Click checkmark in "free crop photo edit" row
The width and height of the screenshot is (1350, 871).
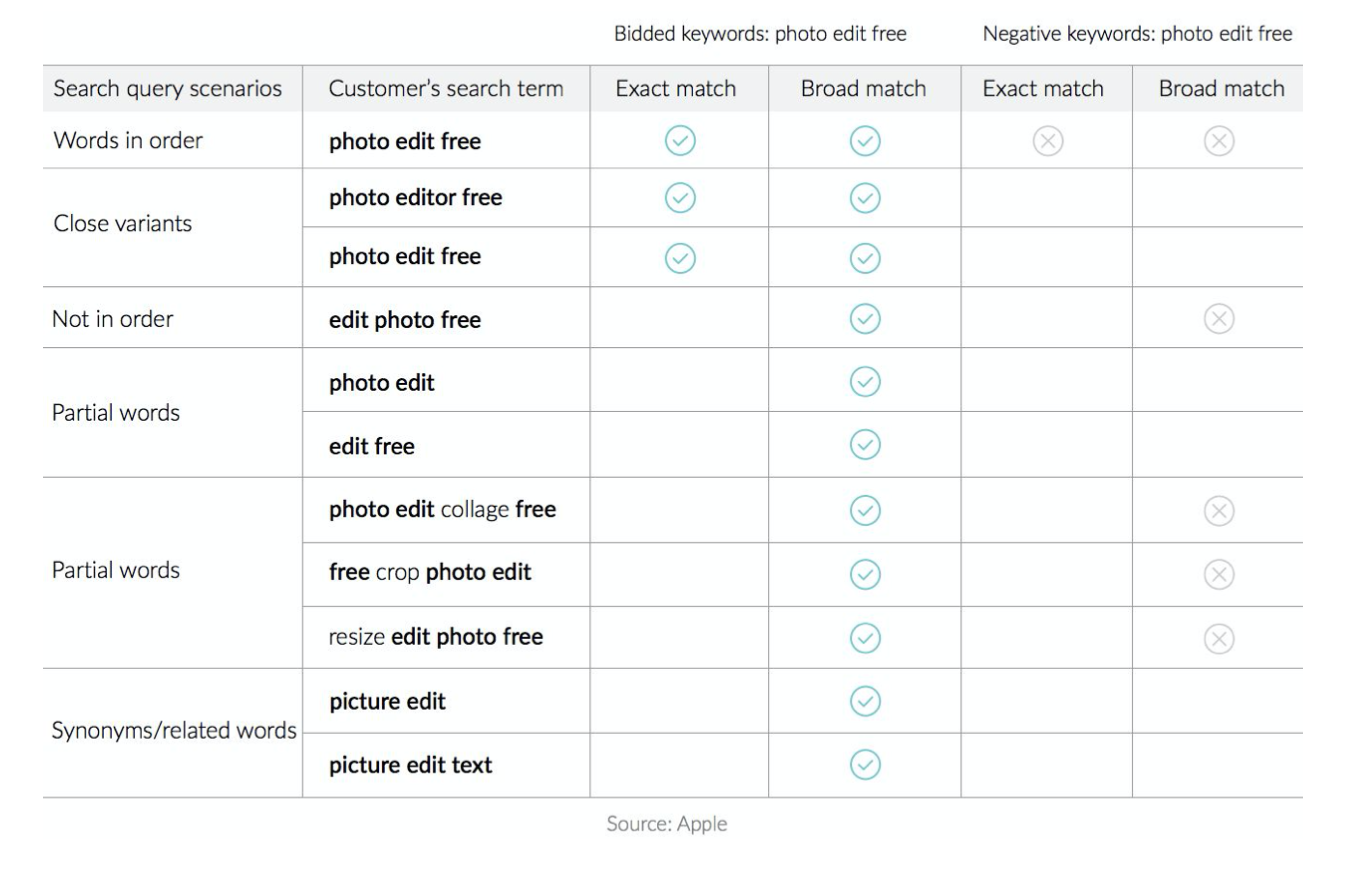pos(865,574)
